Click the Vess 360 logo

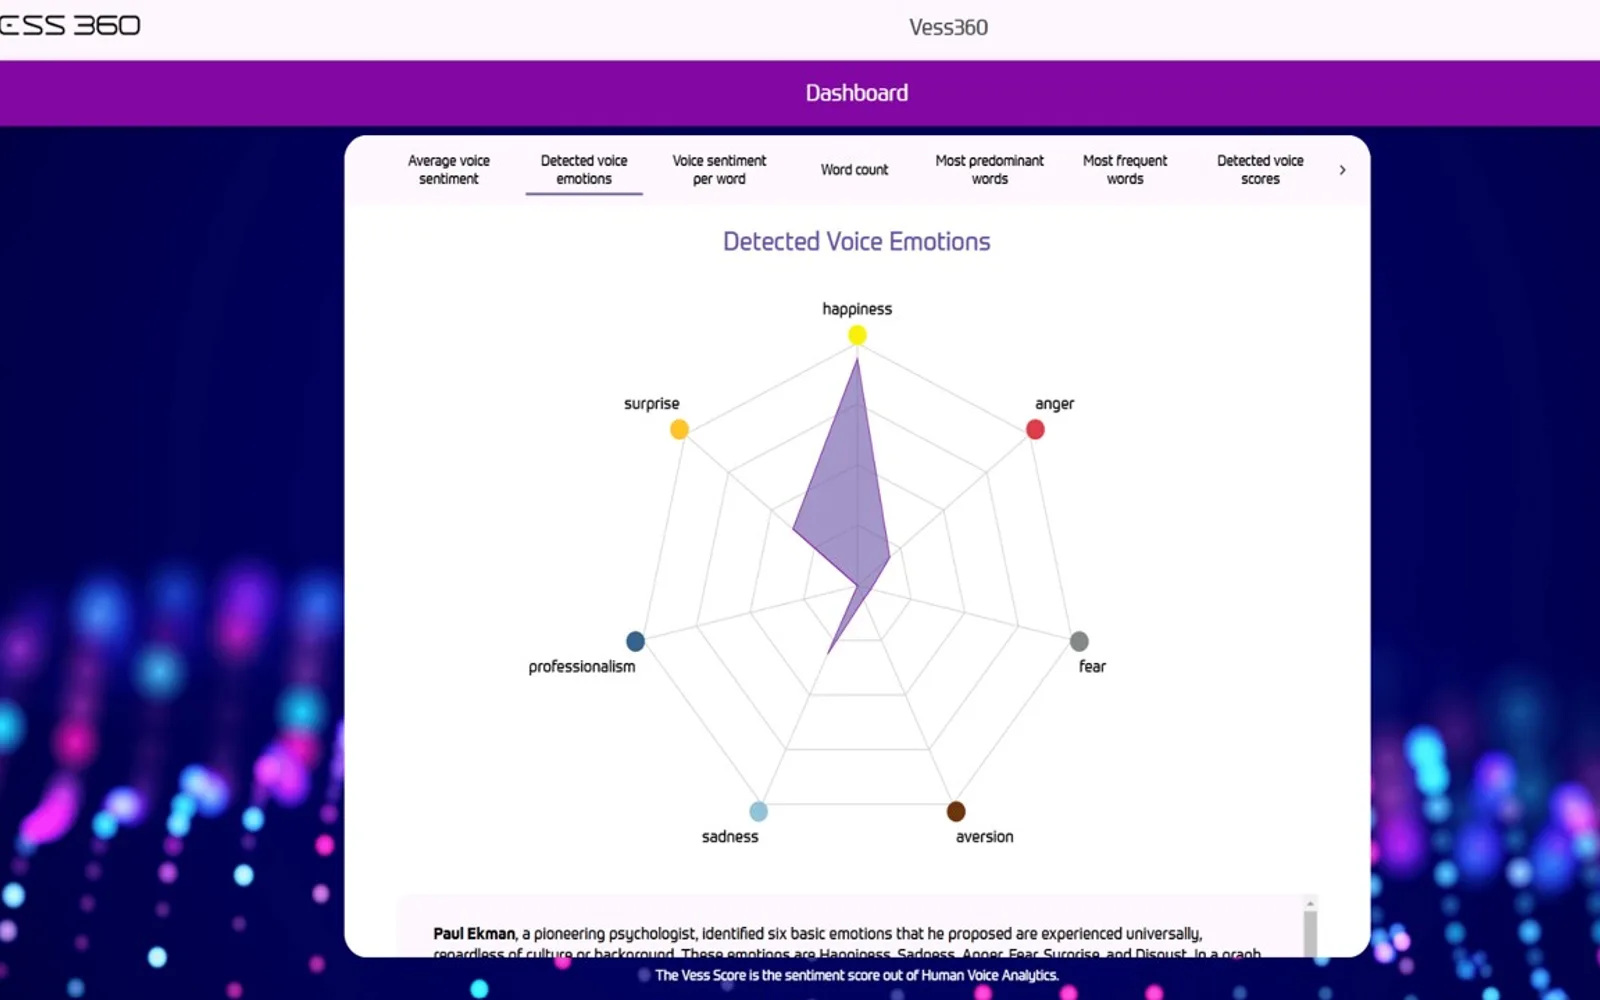(x=70, y=25)
